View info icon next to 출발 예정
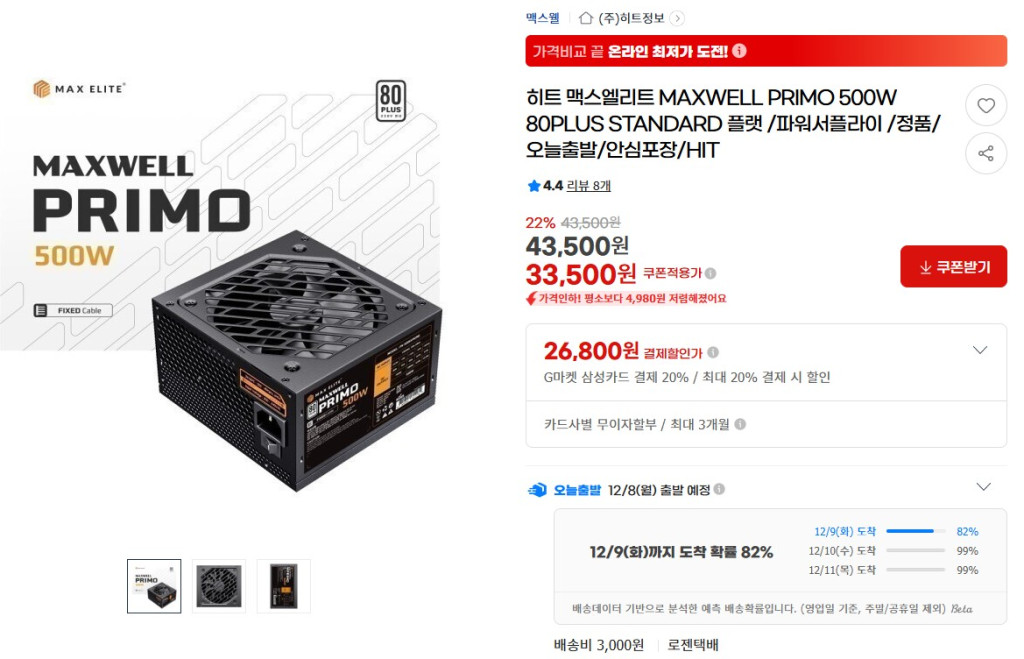This screenshot has height=659, width=1024. (x=719, y=489)
